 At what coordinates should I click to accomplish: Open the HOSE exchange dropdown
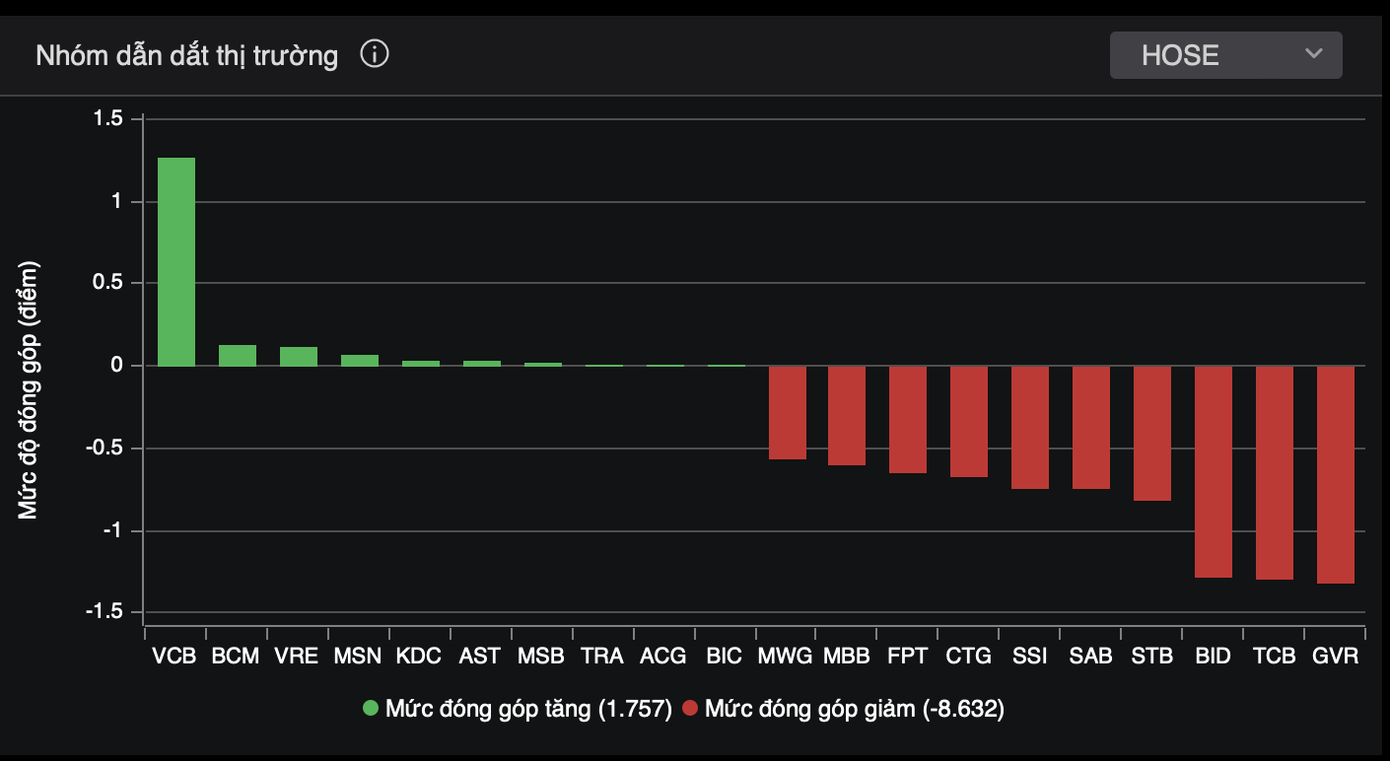[x=1225, y=55]
